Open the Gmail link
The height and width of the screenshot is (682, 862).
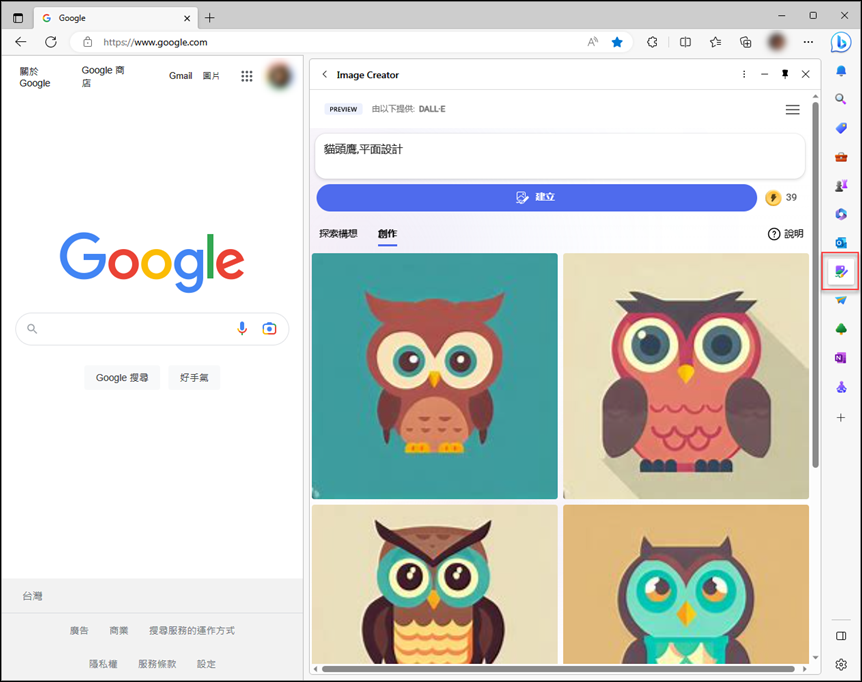[x=180, y=76]
